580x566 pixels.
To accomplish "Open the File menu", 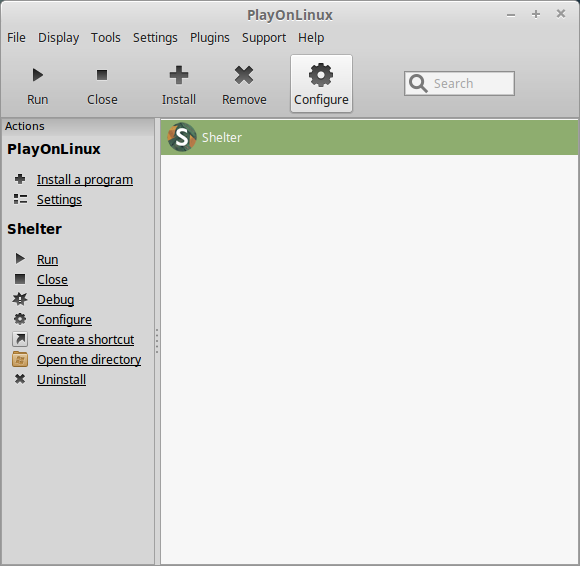I will click(16, 38).
